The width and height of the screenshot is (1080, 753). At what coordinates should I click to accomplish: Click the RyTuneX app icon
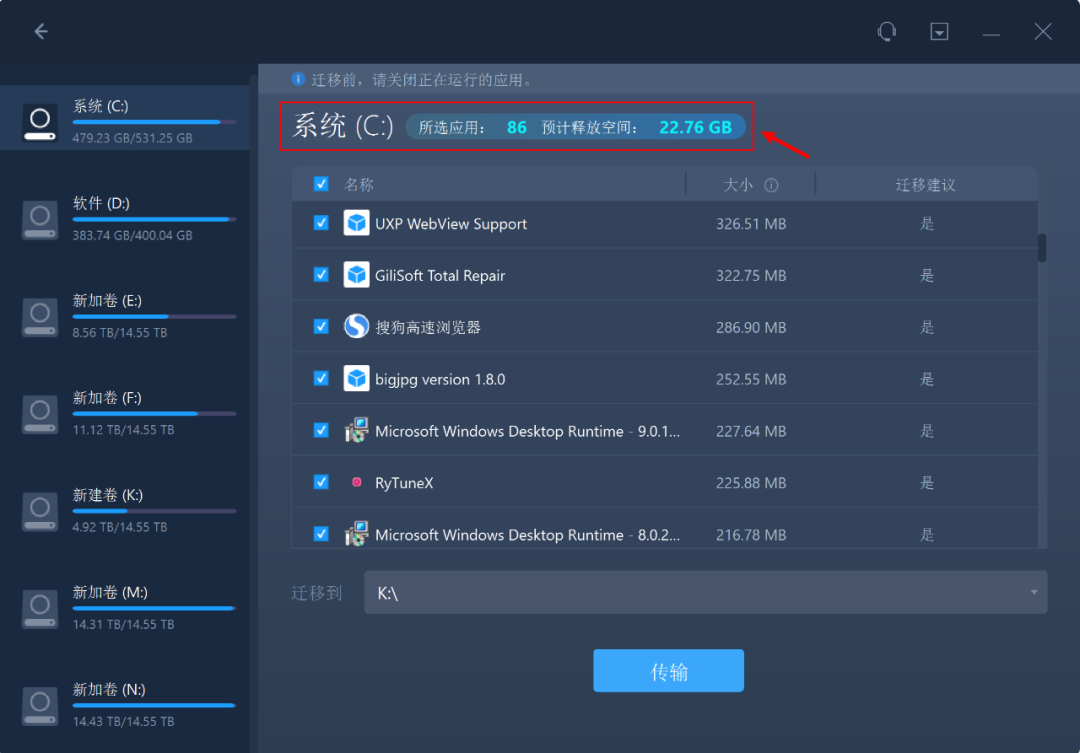point(356,482)
